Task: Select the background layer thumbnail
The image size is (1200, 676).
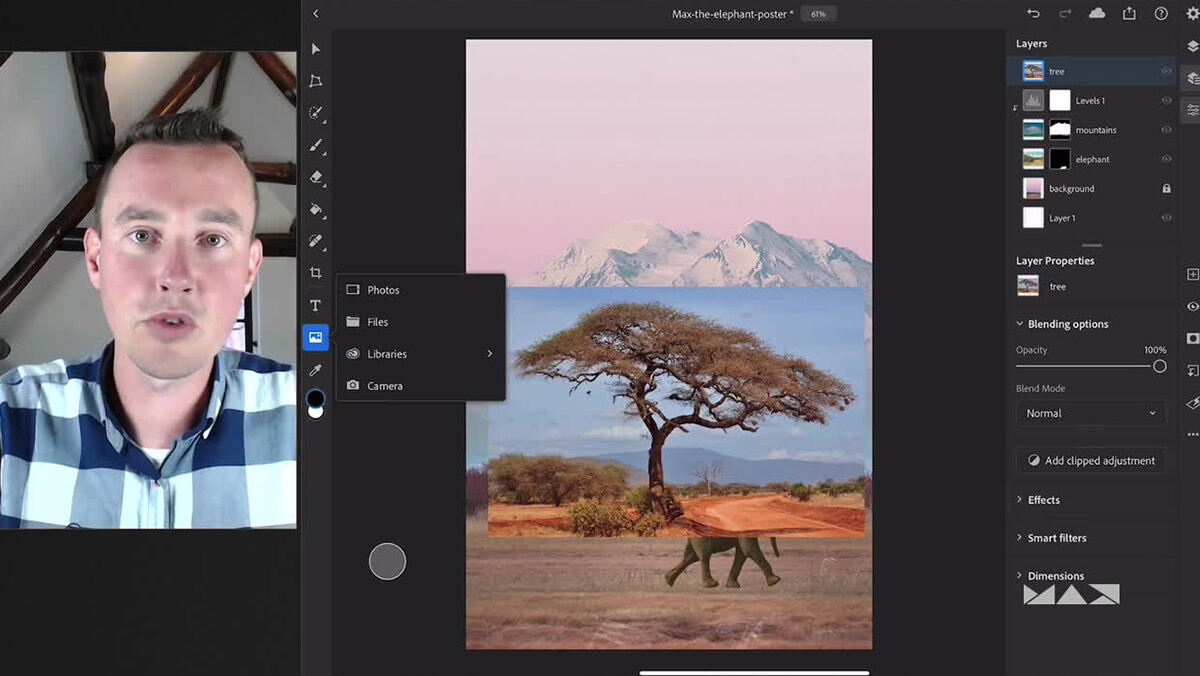Action: tap(1033, 188)
